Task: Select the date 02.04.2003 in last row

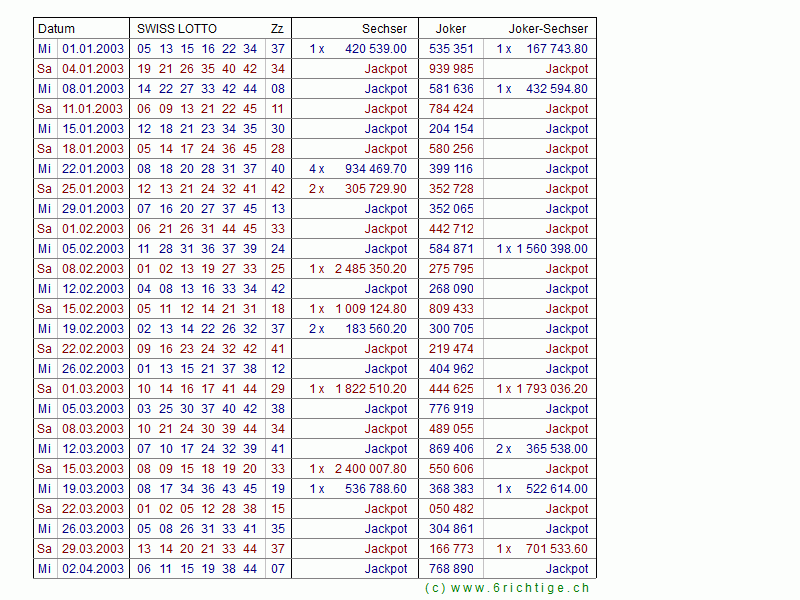Action: [93, 569]
